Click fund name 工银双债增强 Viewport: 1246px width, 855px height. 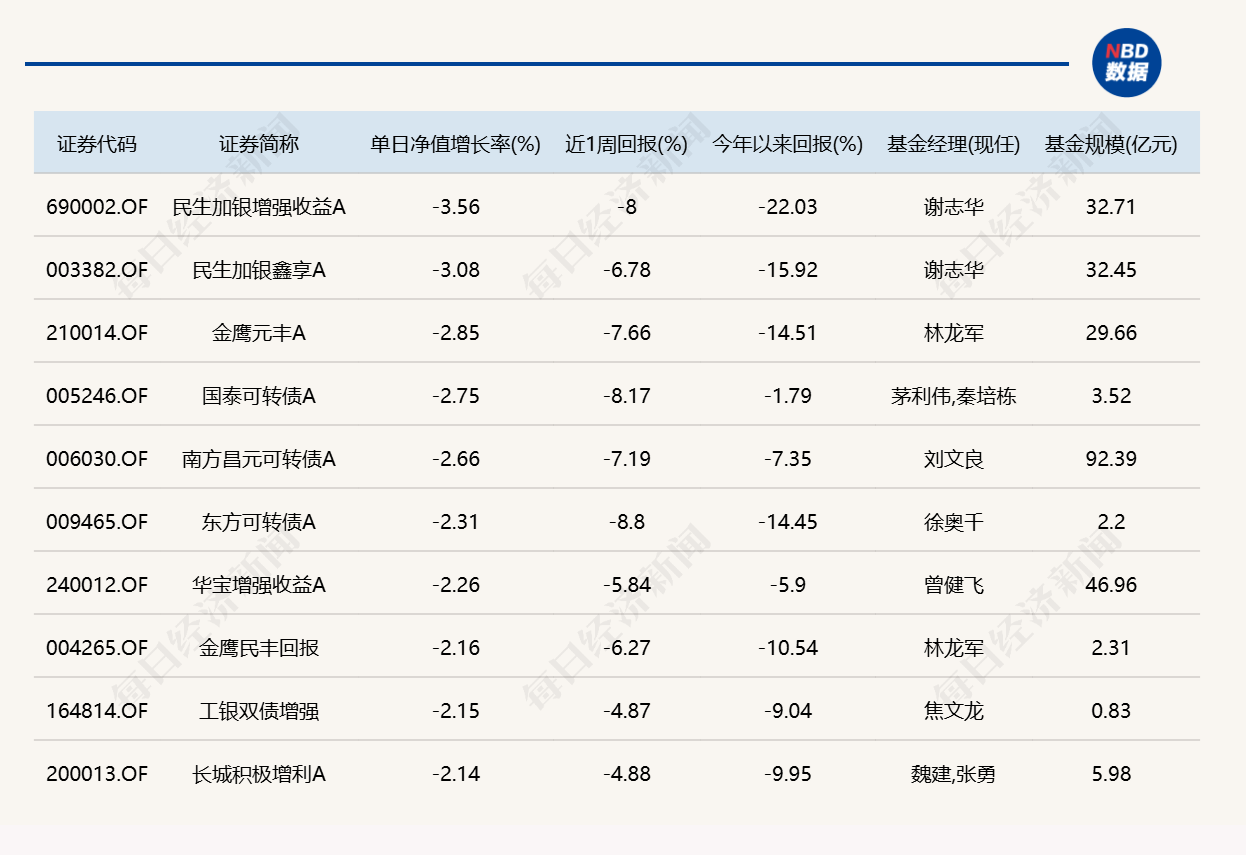[x=259, y=711]
